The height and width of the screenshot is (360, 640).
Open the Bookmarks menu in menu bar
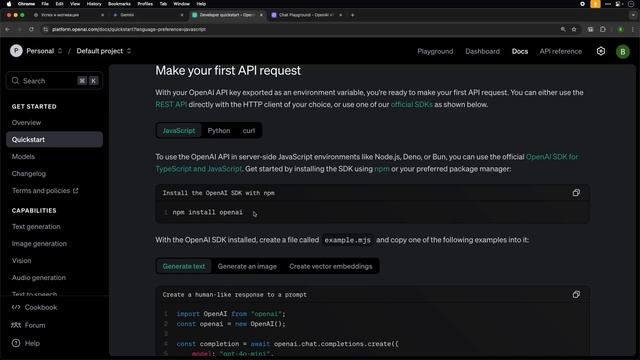pyautogui.click(x=119, y=4)
